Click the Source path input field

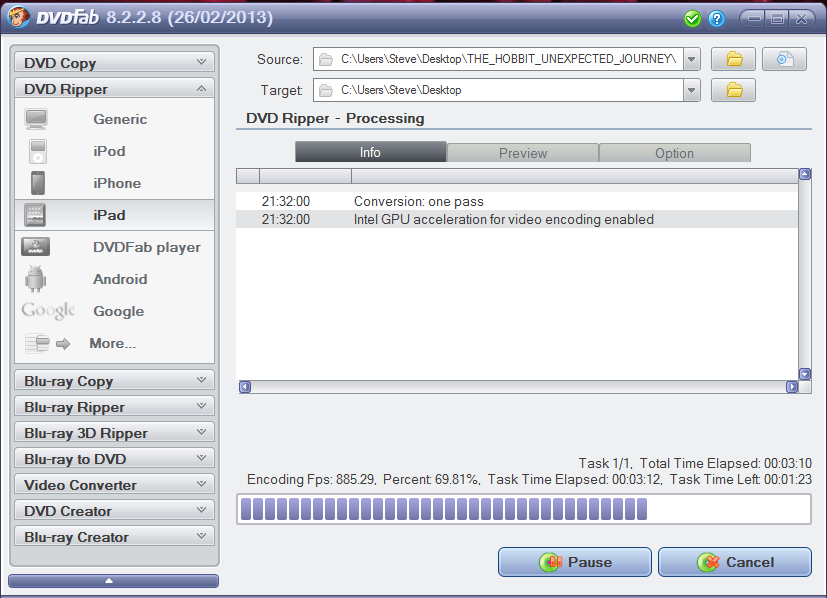(x=498, y=59)
